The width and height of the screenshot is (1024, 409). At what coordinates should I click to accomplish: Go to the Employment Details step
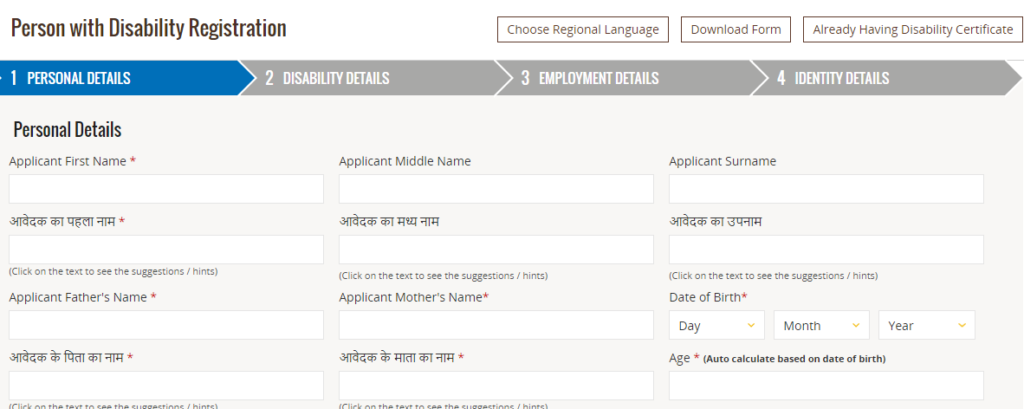click(625, 78)
